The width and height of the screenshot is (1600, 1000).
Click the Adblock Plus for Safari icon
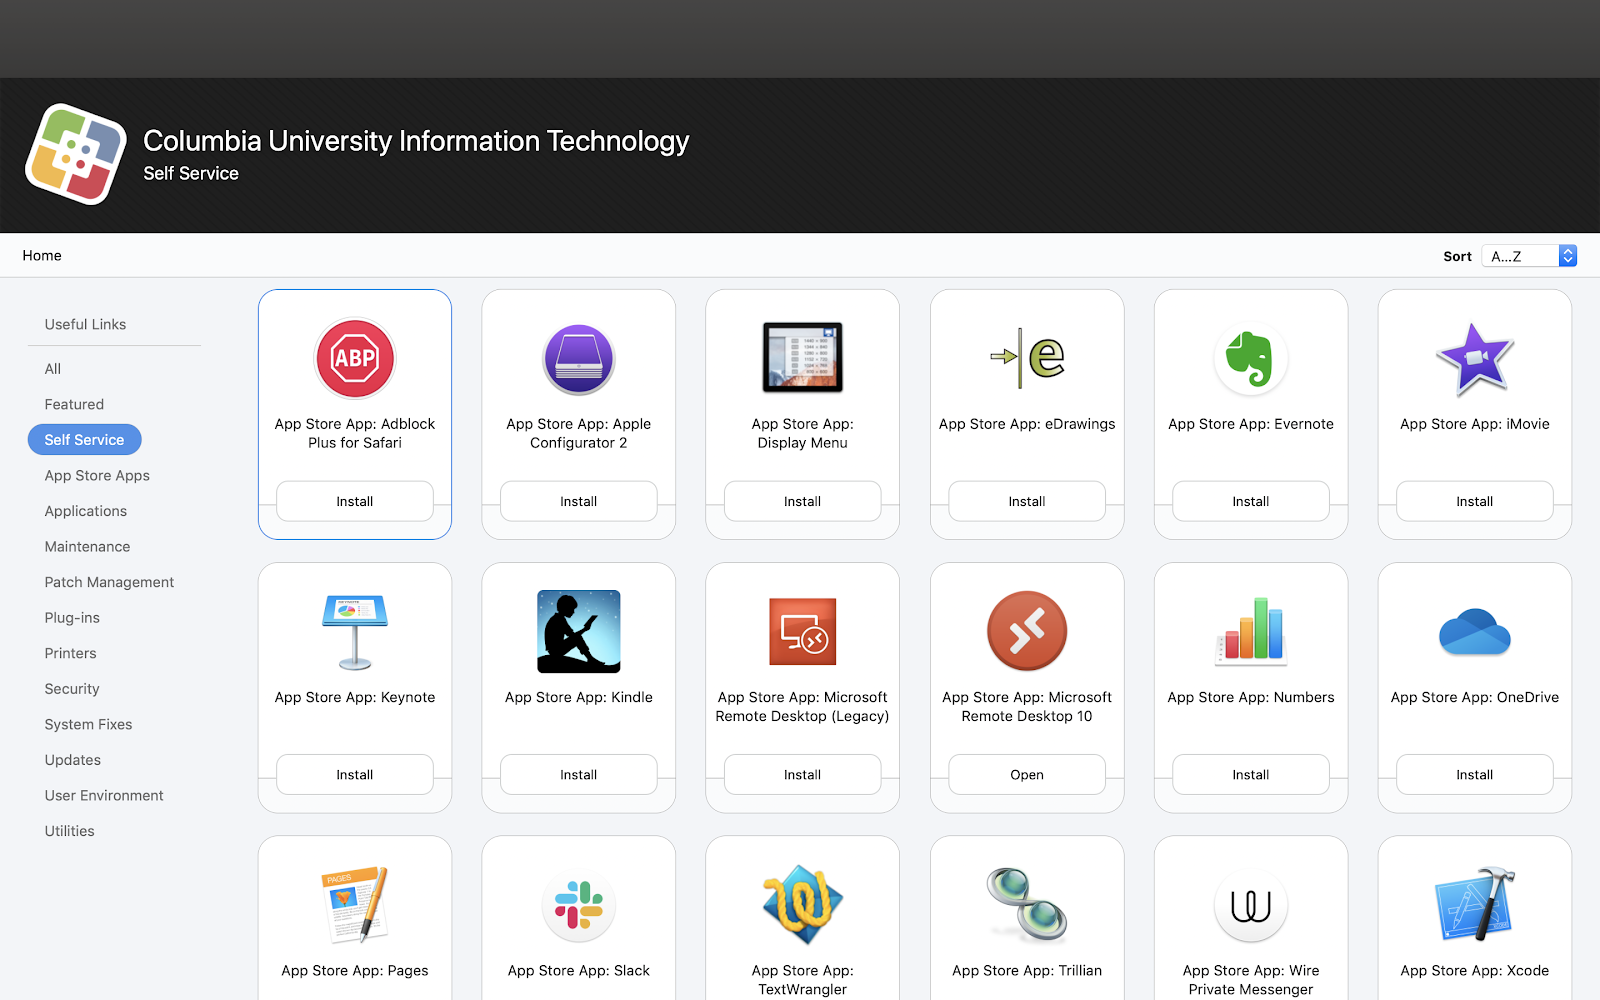click(x=355, y=358)
